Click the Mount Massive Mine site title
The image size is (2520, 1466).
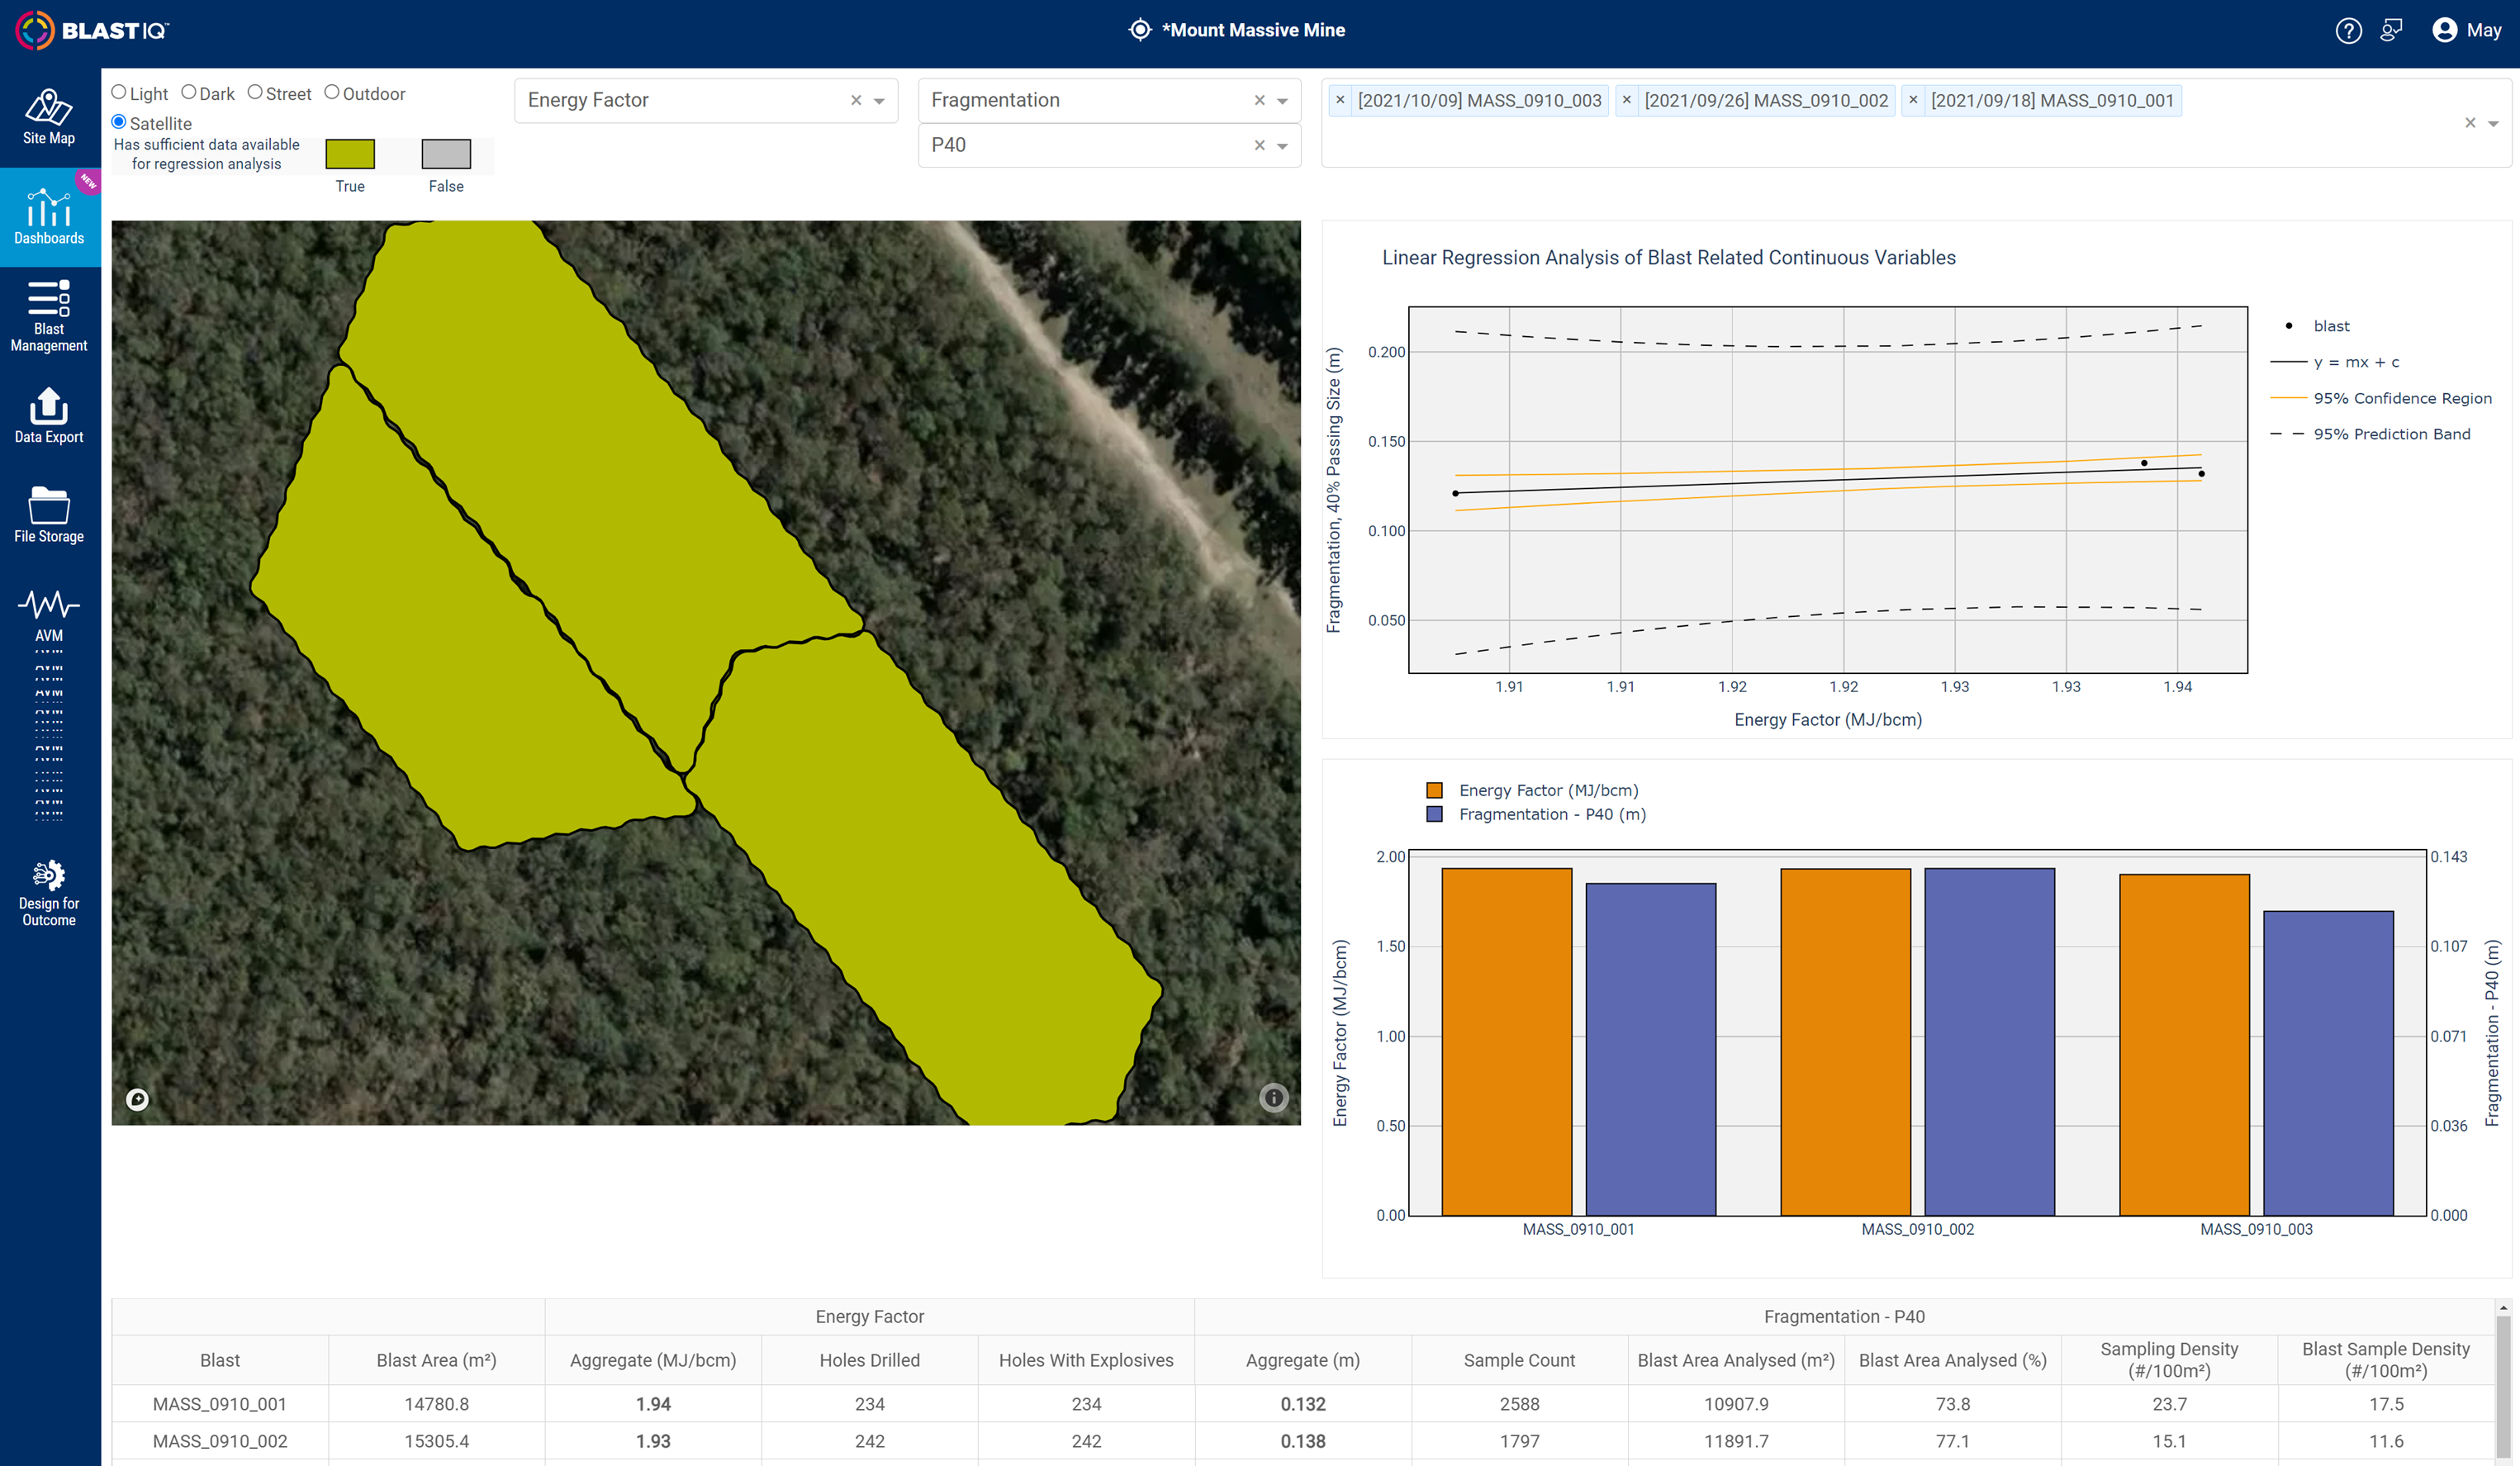[x=1253, y=30]
